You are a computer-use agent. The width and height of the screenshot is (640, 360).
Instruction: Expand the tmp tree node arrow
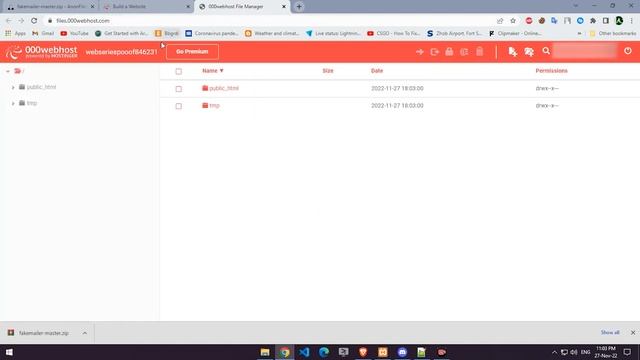pos(13,103)
